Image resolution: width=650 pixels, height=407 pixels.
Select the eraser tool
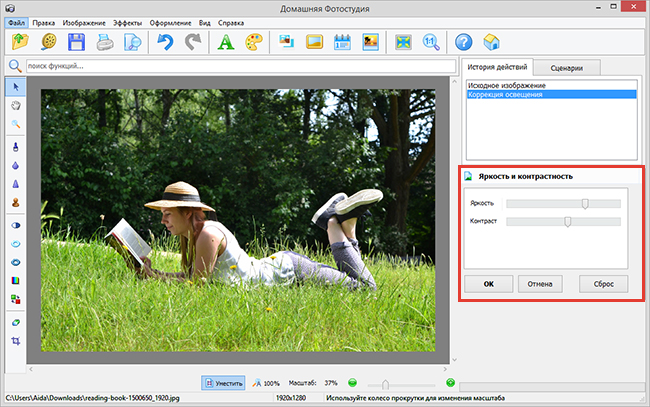point(16,322)
